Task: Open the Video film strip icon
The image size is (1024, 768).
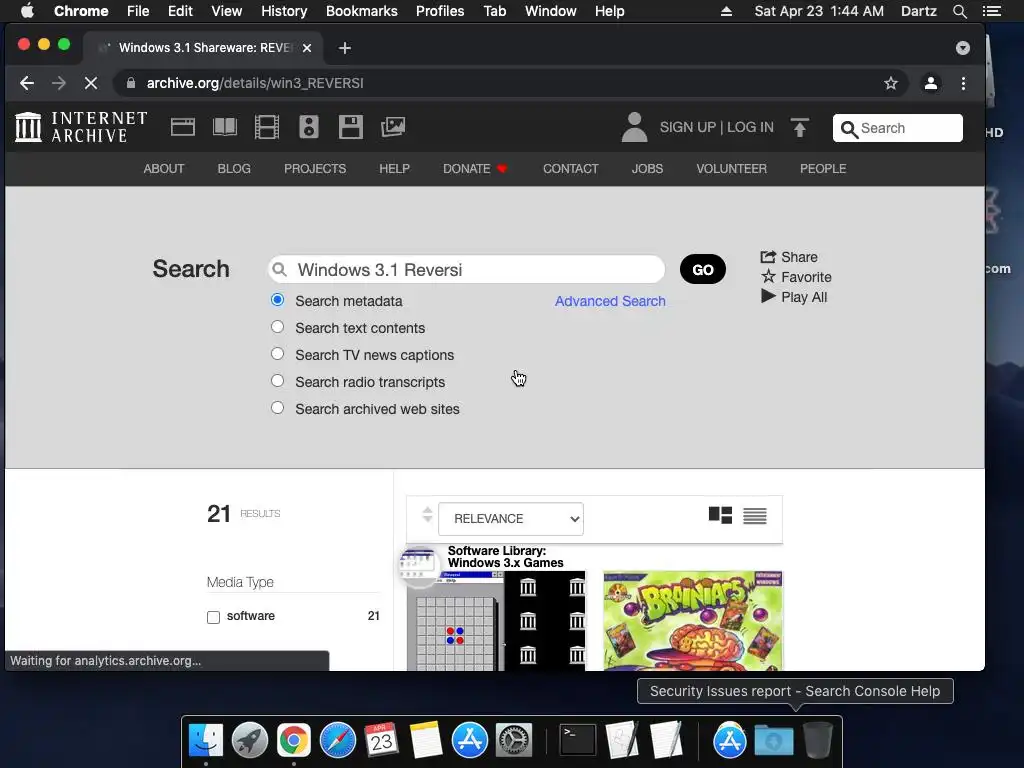Action: pos(266,127)
